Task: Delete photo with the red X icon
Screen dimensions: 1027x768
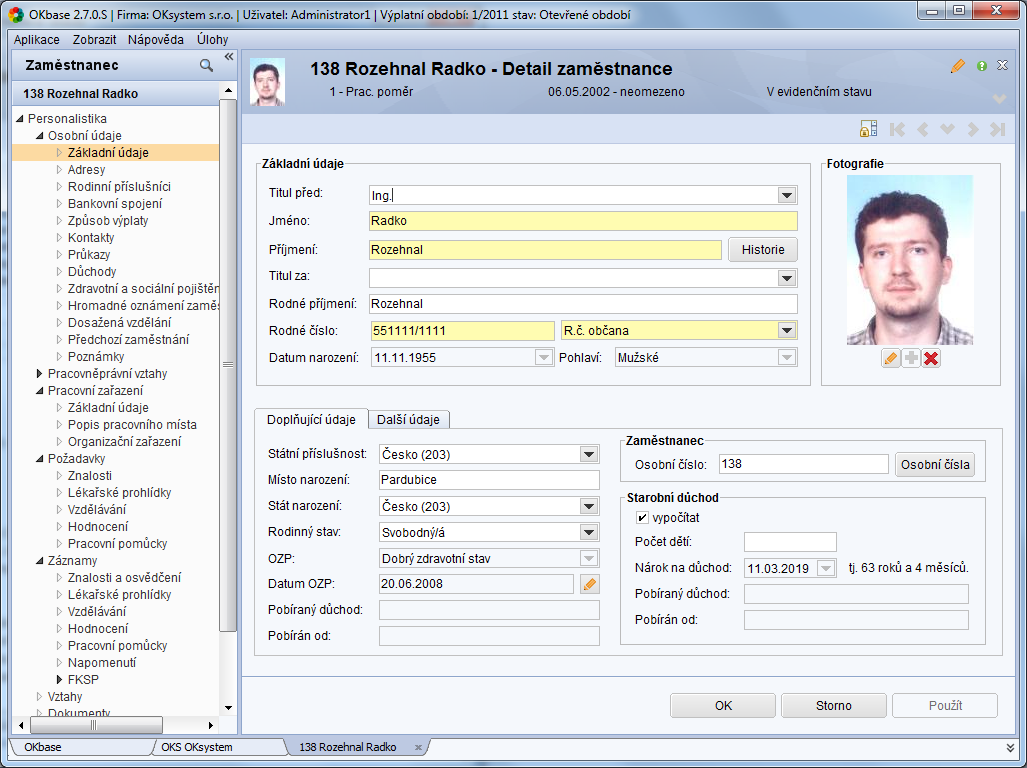Action: coord(931,358)
